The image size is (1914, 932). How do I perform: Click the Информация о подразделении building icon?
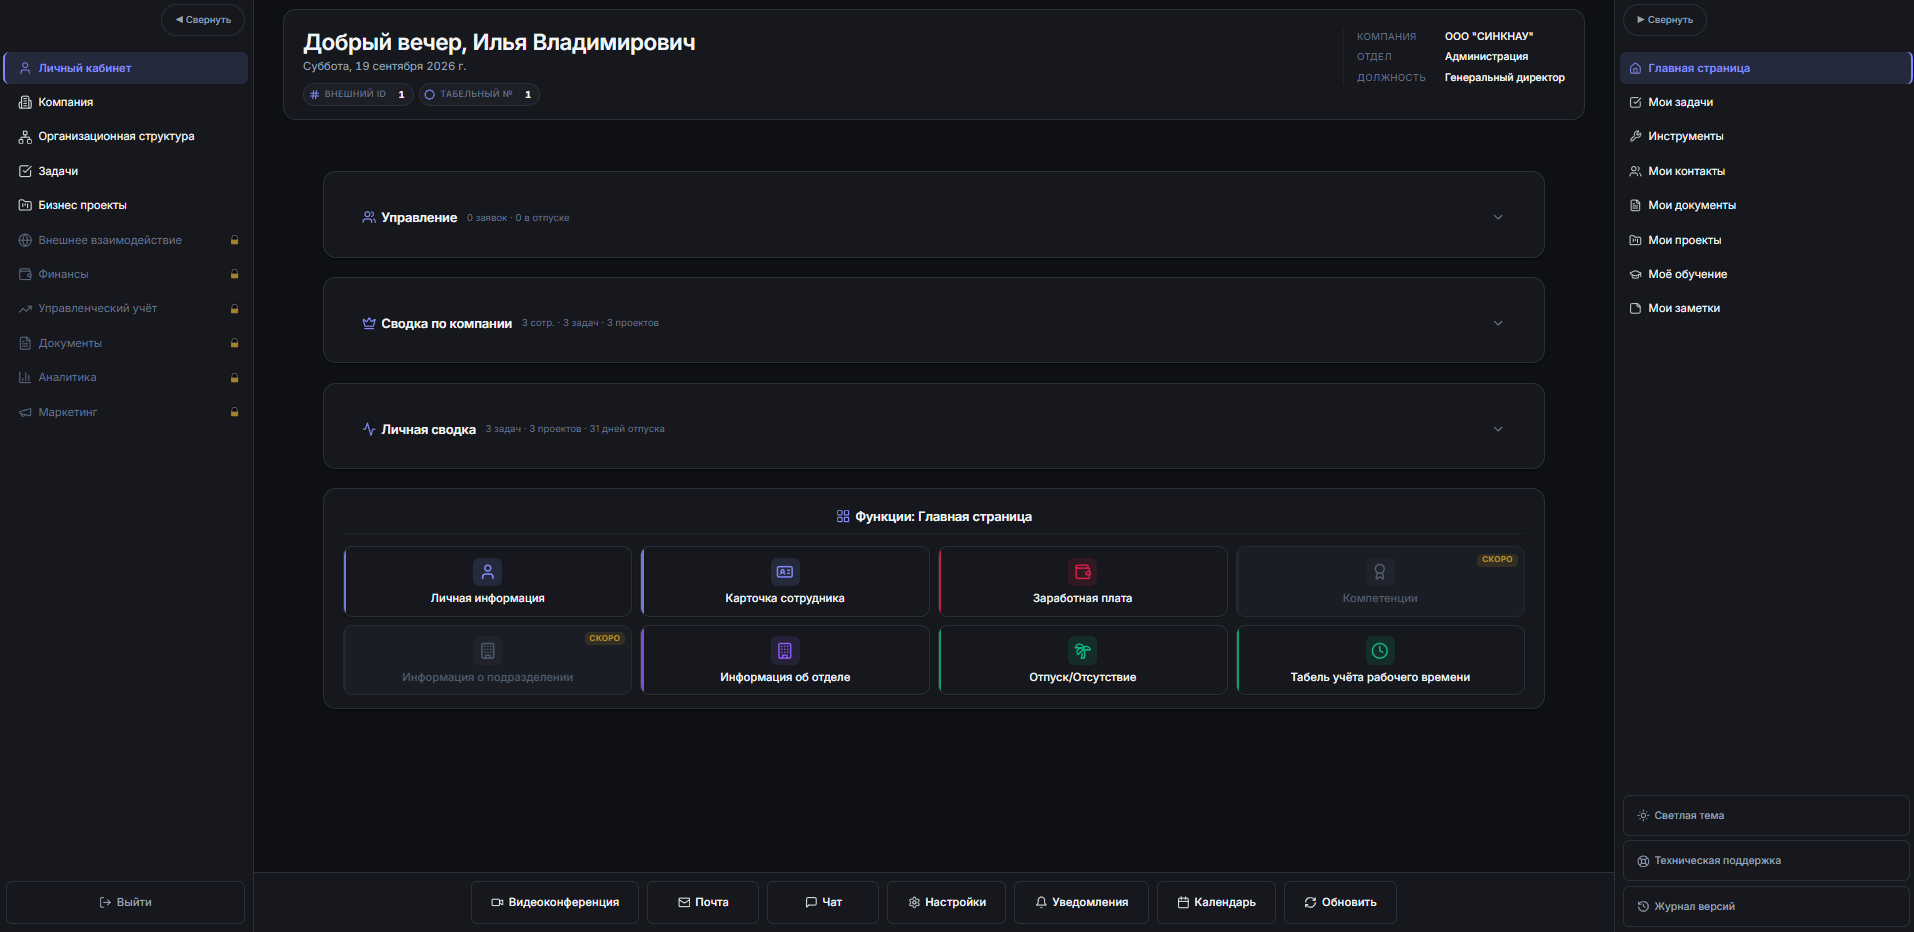pos(487,651)
